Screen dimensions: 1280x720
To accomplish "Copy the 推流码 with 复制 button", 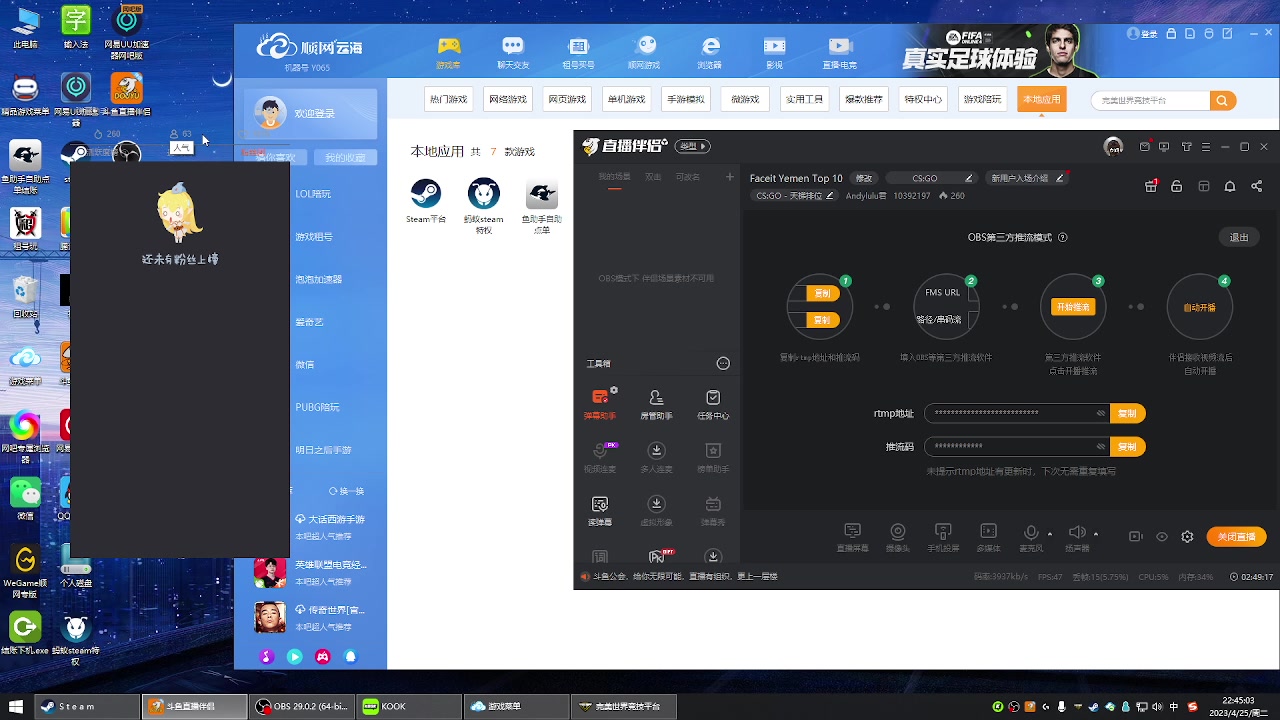I will [x=1127, y=446].
